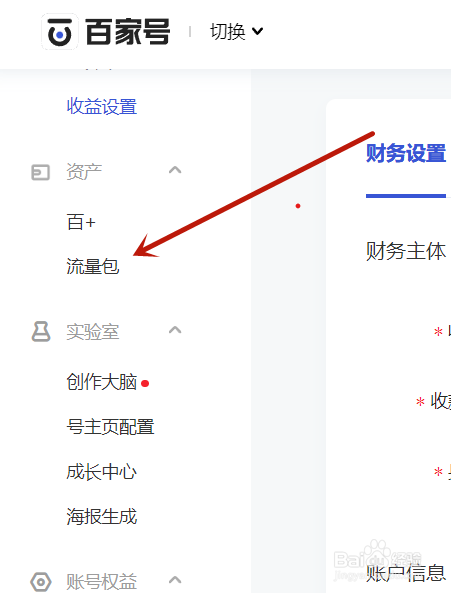Open 流量包 in the sidebar

pos(93,266)
